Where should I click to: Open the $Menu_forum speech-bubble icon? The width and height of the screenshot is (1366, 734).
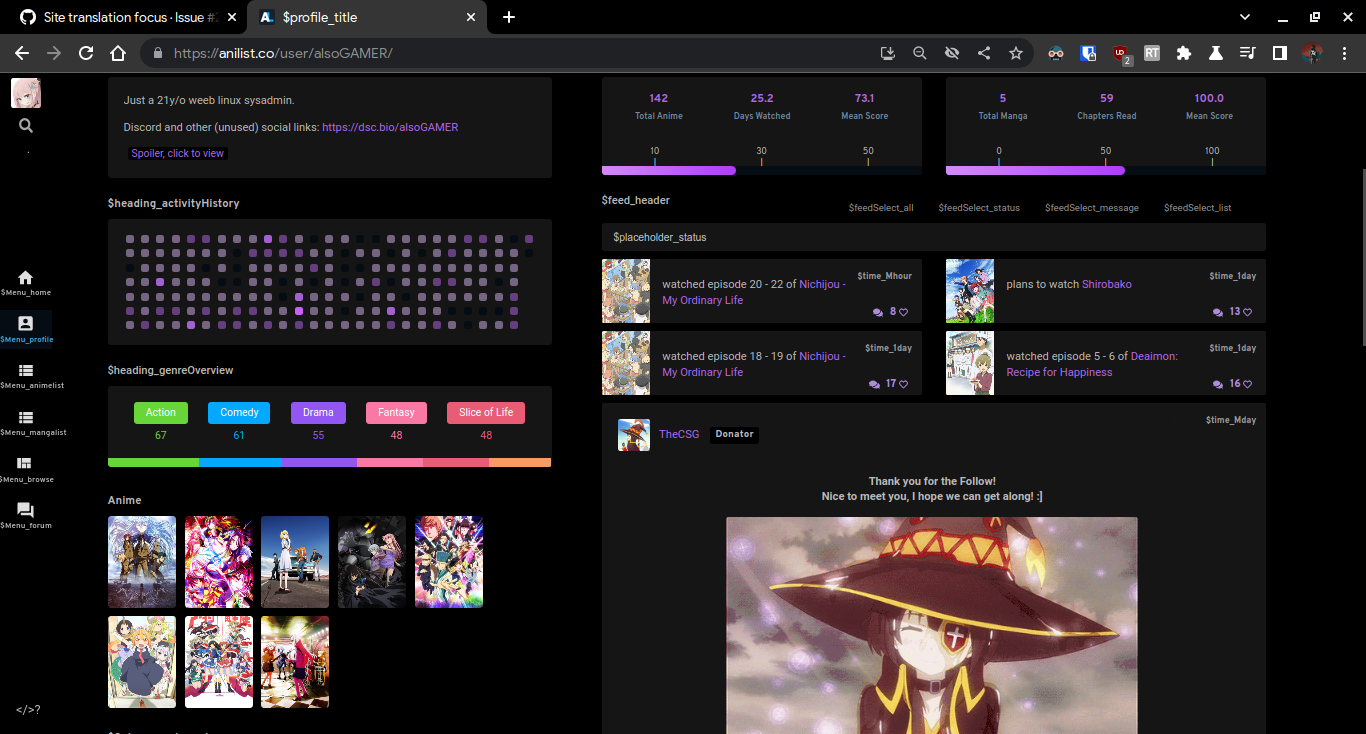pyautogui.click(x=25, y=509)
